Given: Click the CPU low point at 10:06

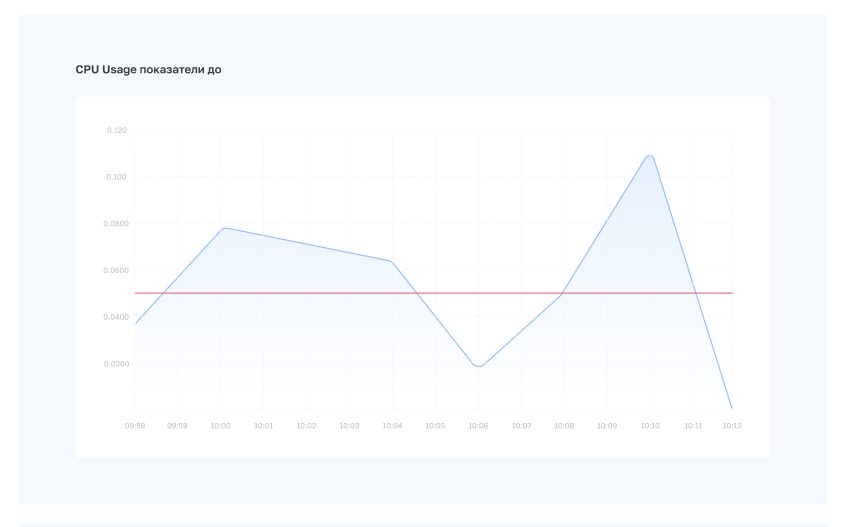Looking at the screenshot, I should click(x=478, y=366).
